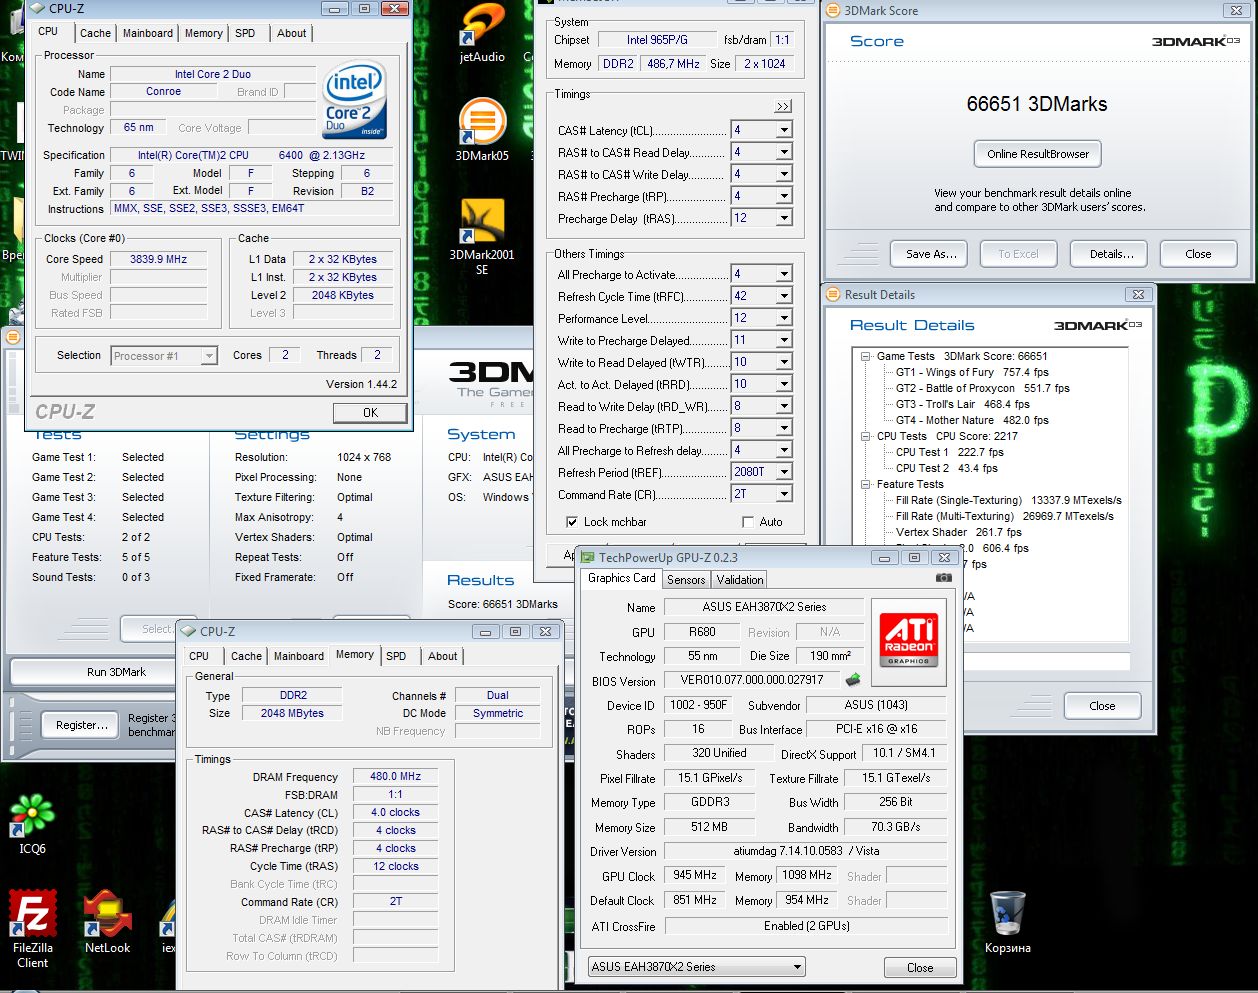The width and height of the screenshot is (1258, 993).
Task: Toggle the Auto checkbox in timings
Action: (x=748, y=522)
